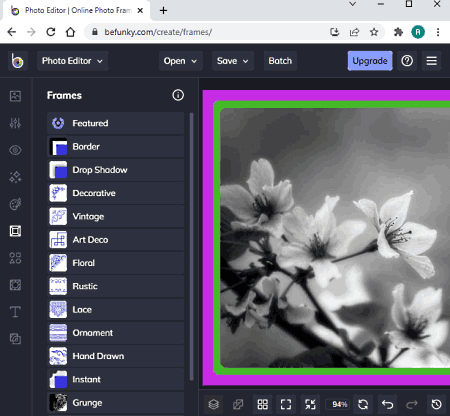
Task: Undo the last edit
Action: (x=387, y=404)
